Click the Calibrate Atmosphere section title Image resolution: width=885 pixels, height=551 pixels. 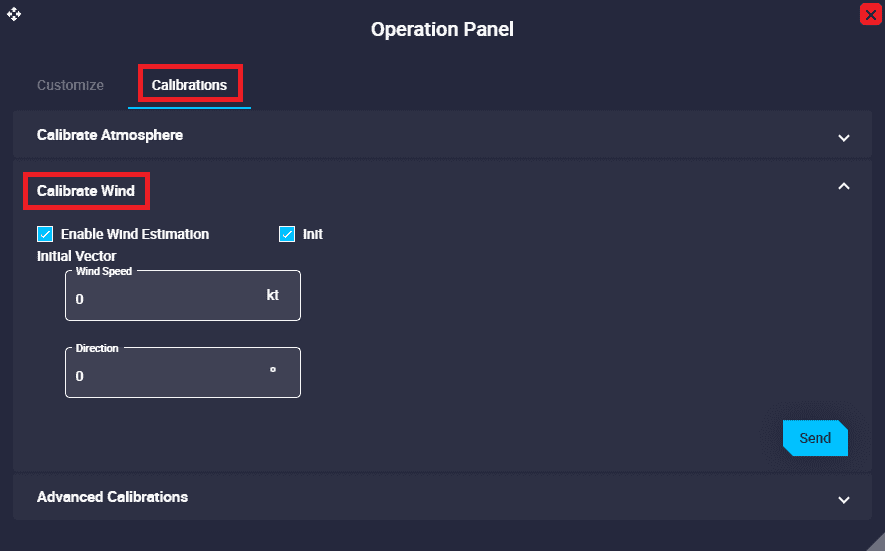click(x=110, y=135)
